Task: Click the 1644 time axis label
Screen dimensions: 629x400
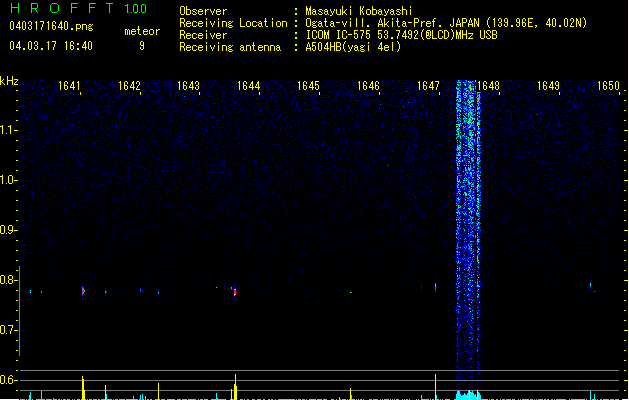Action: click(249, 86)
